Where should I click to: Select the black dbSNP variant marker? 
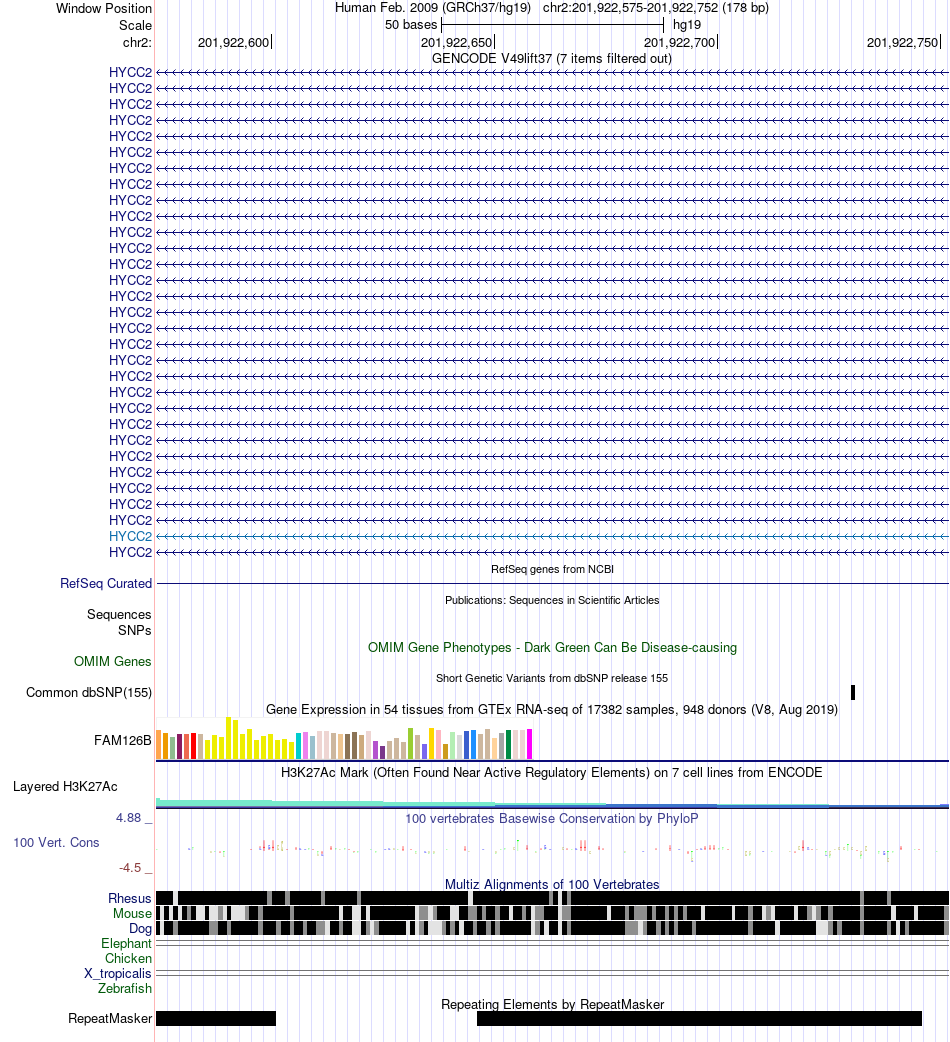(853, 692)
